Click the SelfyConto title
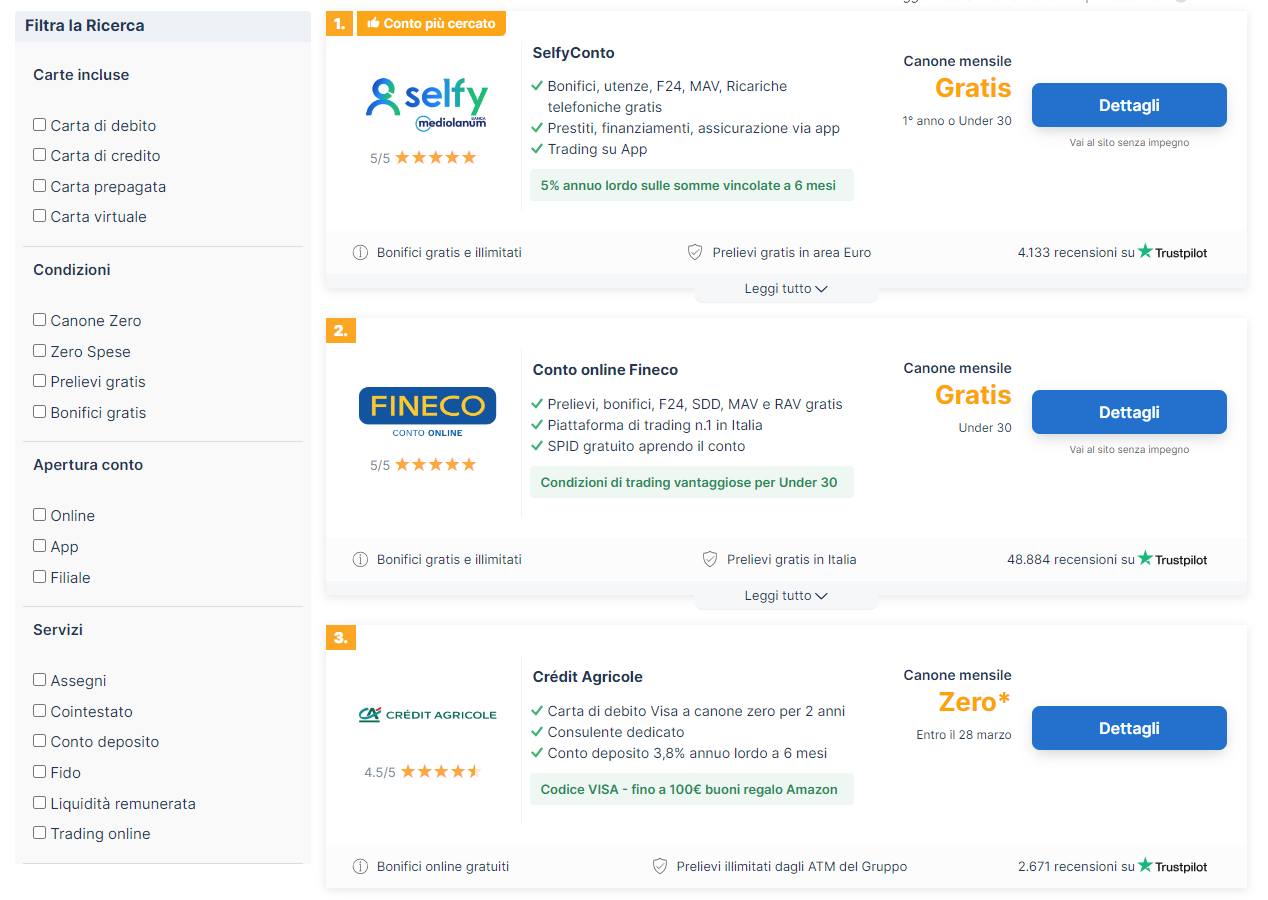 [x=574, y=53]
